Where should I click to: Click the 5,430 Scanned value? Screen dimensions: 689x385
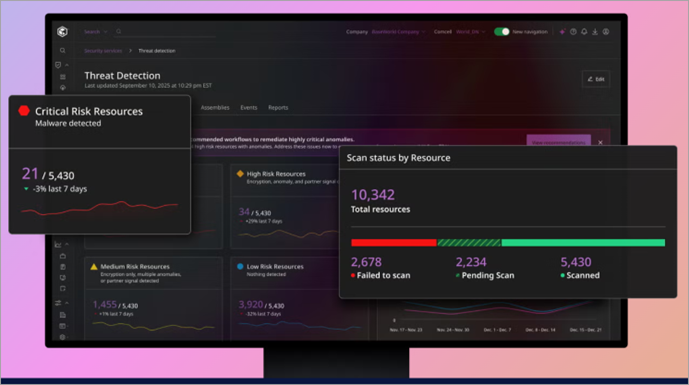[x=576, y=262]
